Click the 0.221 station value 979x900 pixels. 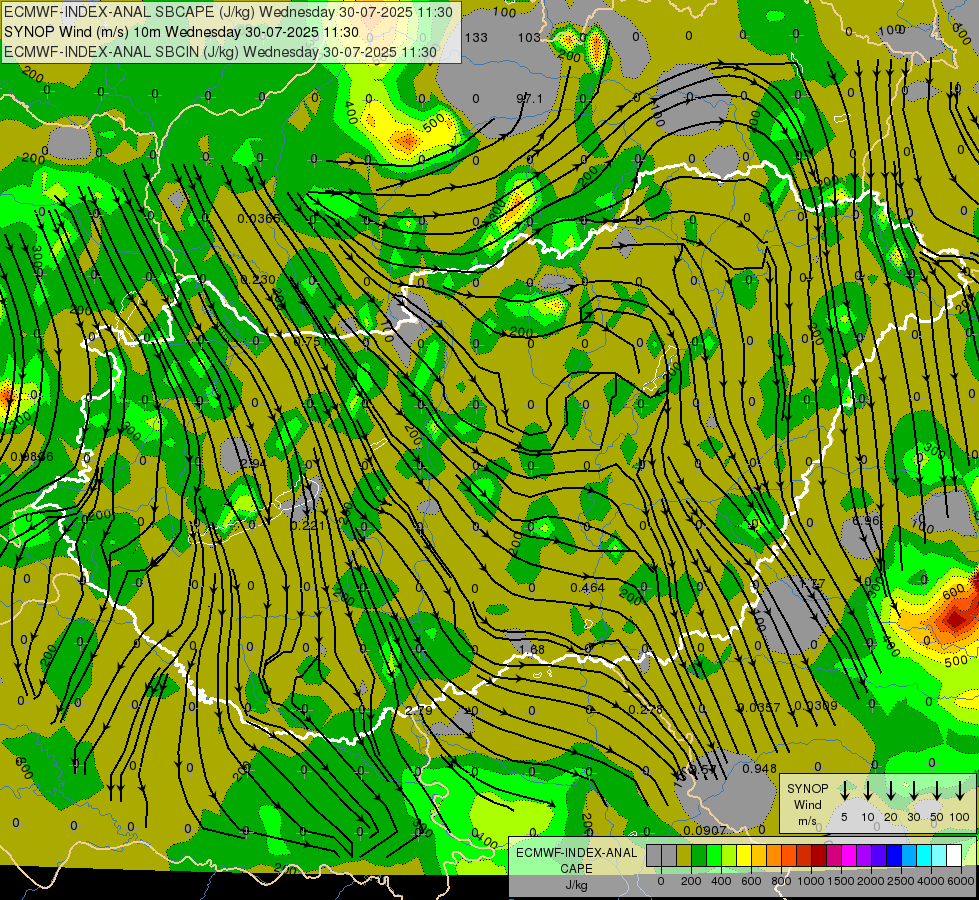[308, 525]
